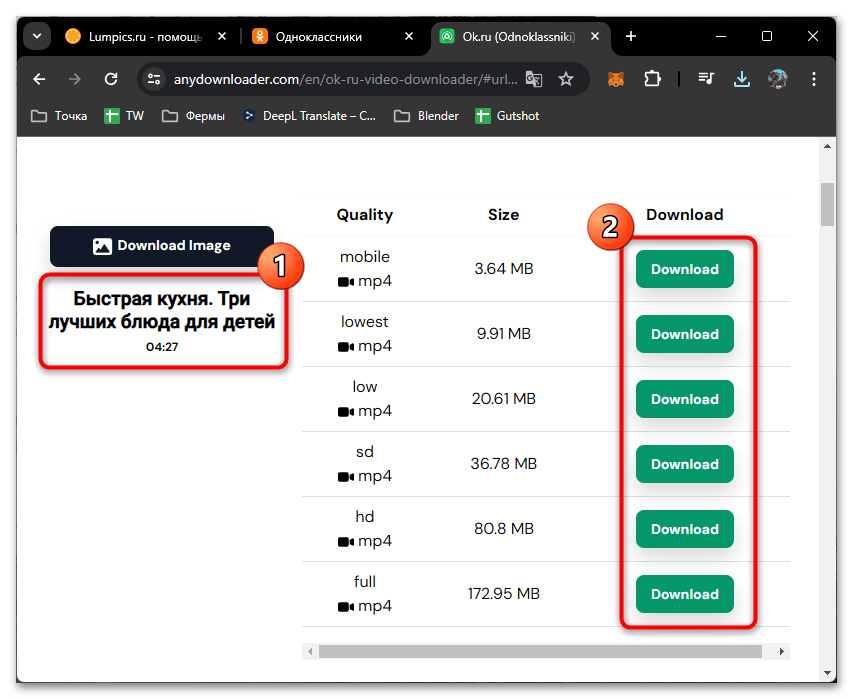Click the horizontal table scrollbar
The height and width of the screenshot is (699, 853).
[540, 652]
